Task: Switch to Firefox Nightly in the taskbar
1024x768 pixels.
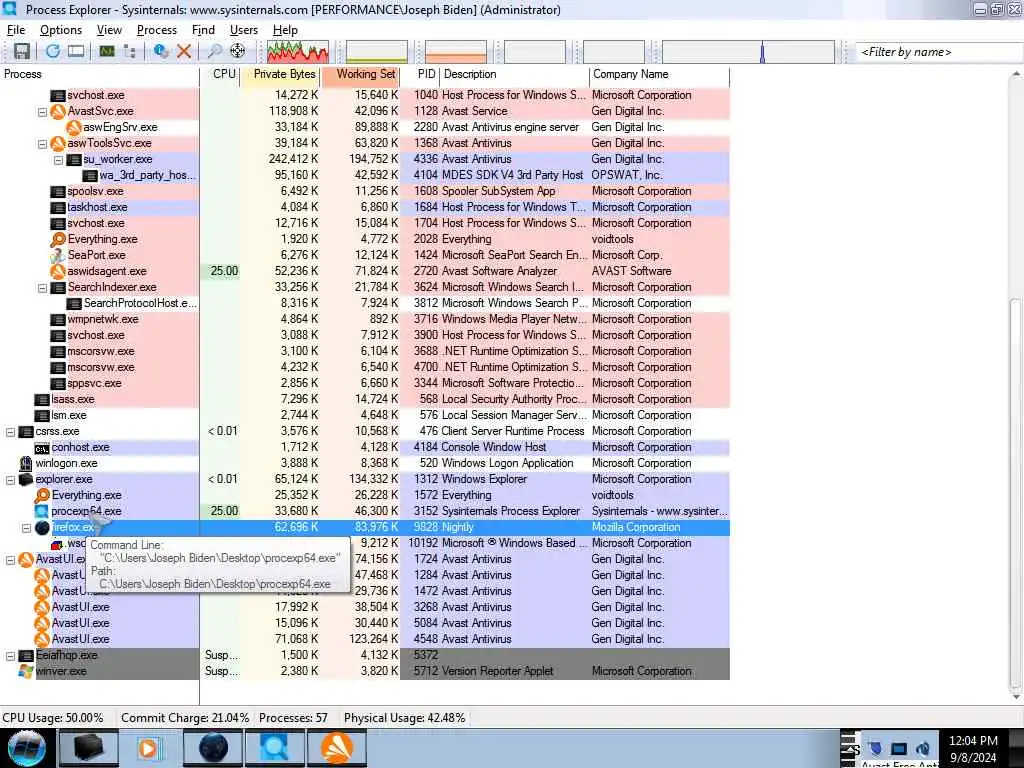Action: [x=213, y=748]
